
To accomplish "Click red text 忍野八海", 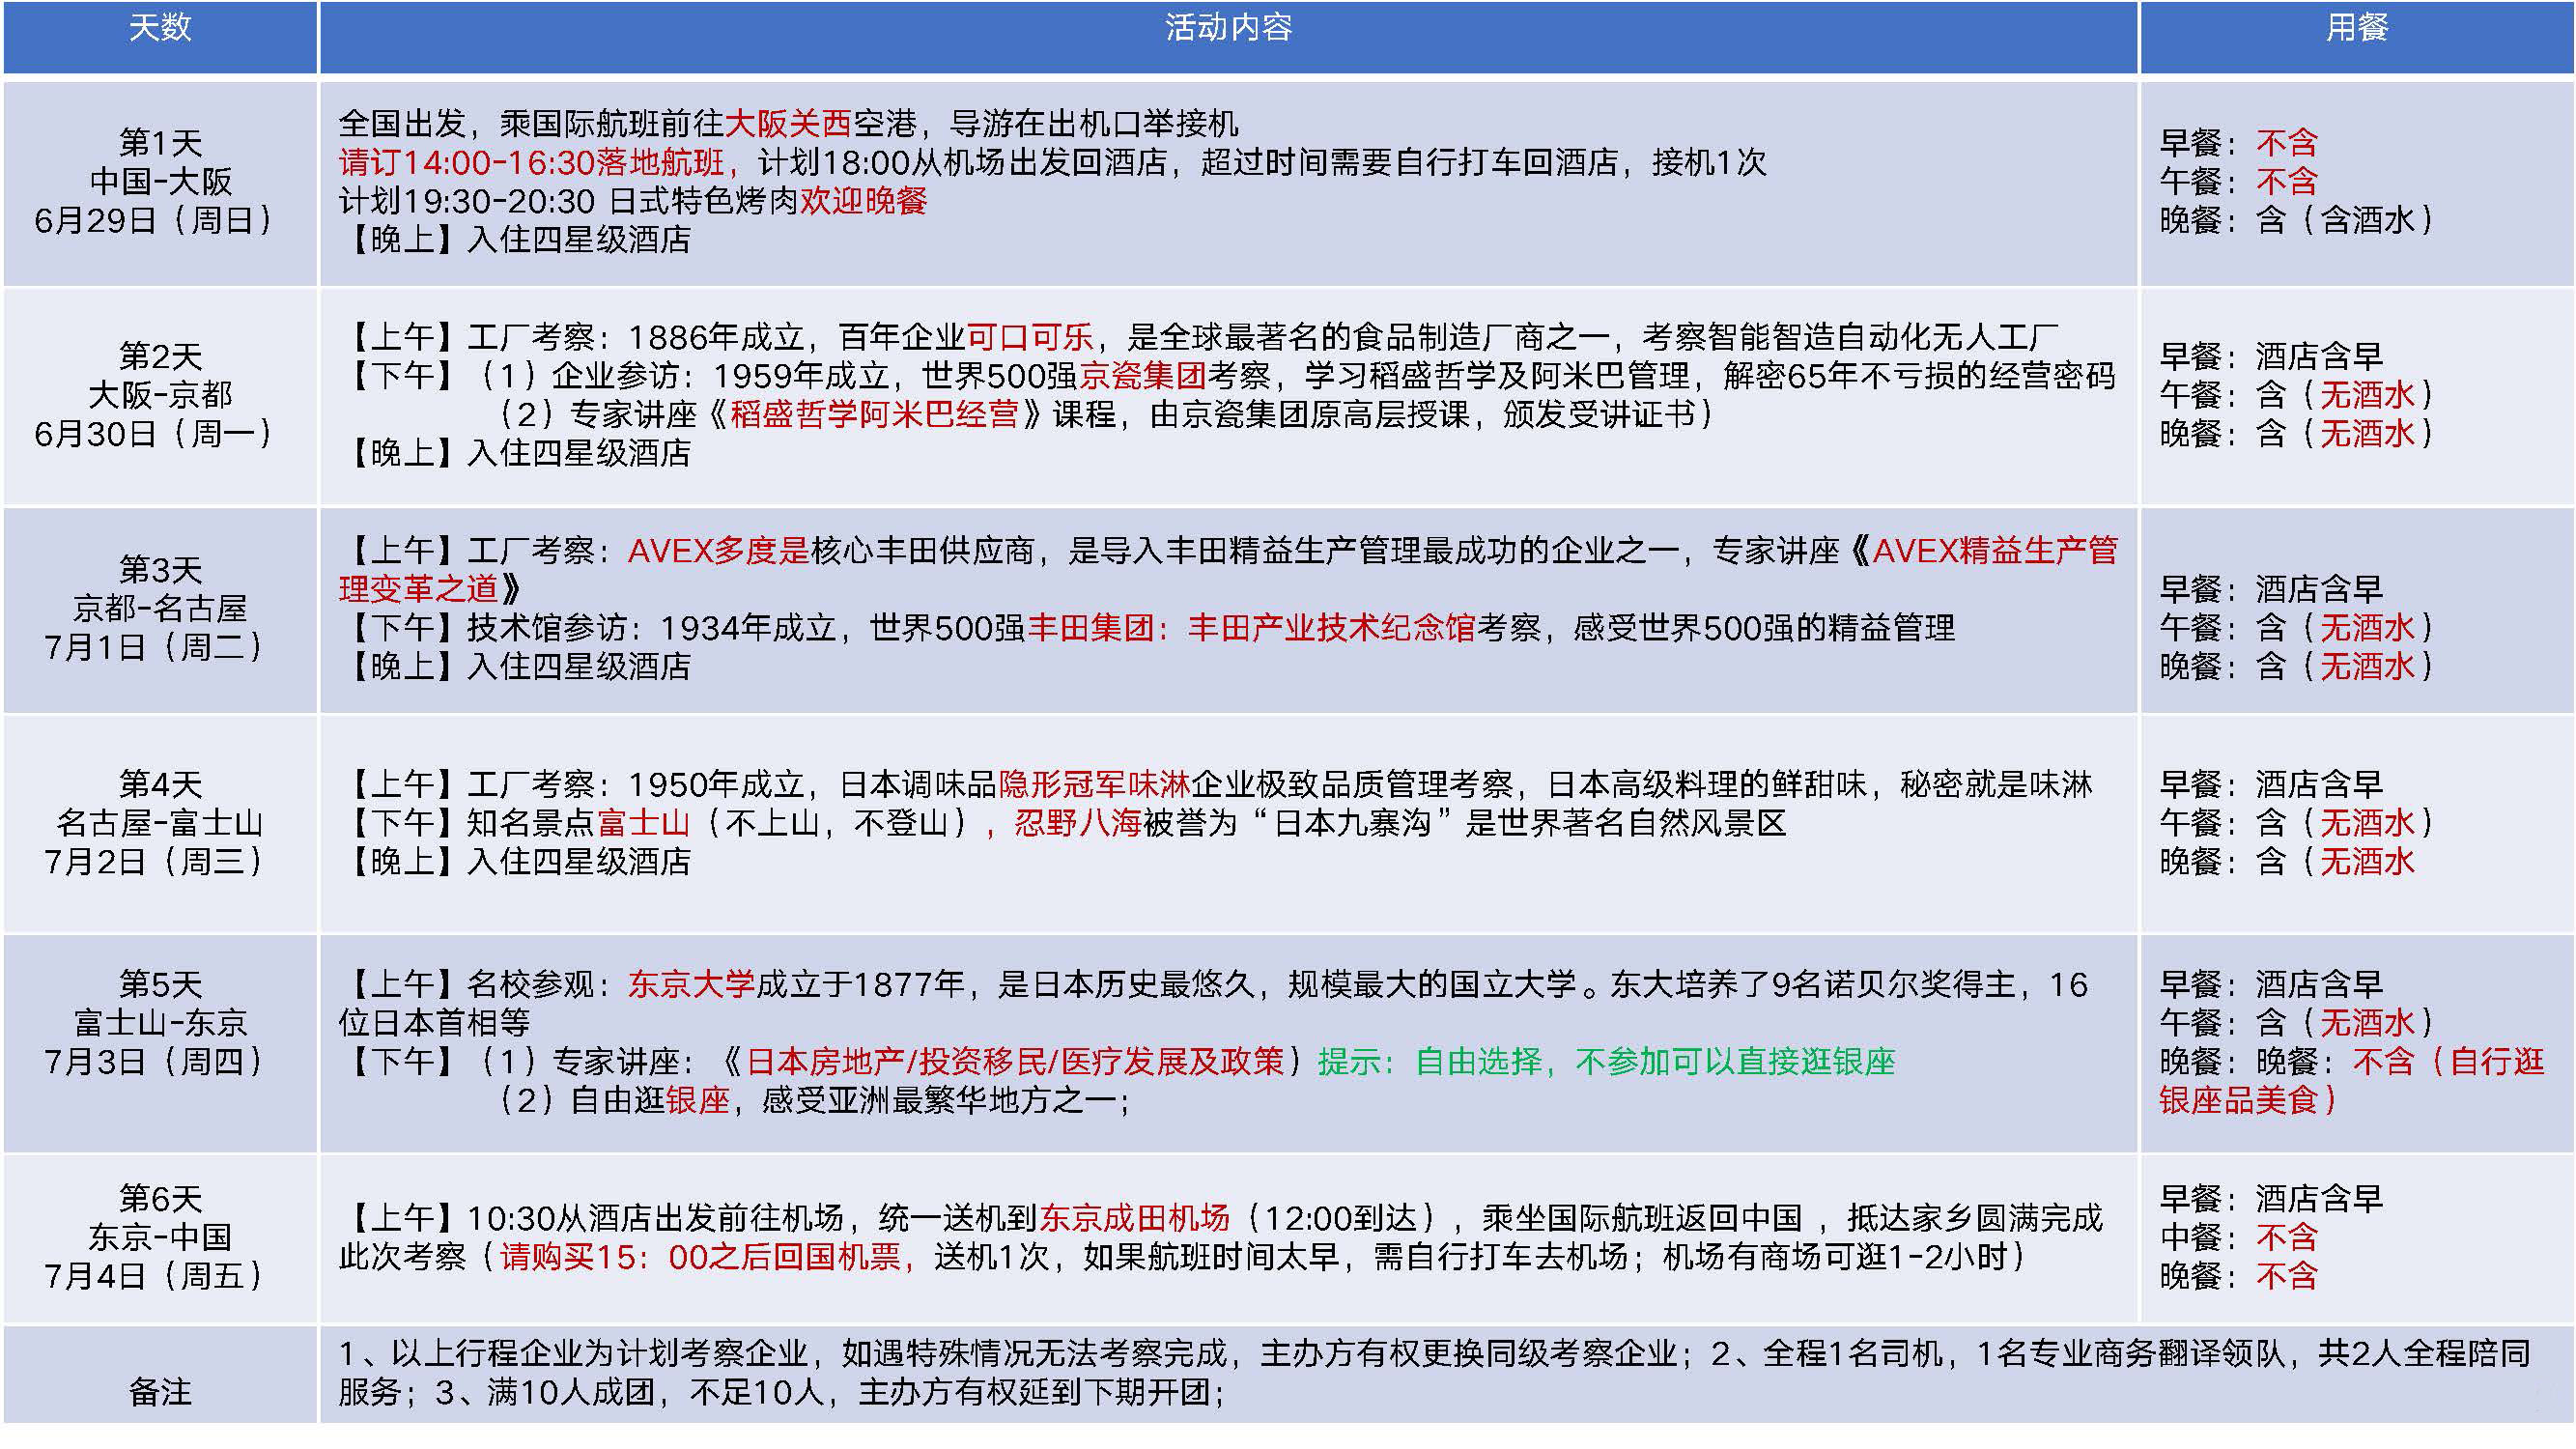I will click(1078, 824).
